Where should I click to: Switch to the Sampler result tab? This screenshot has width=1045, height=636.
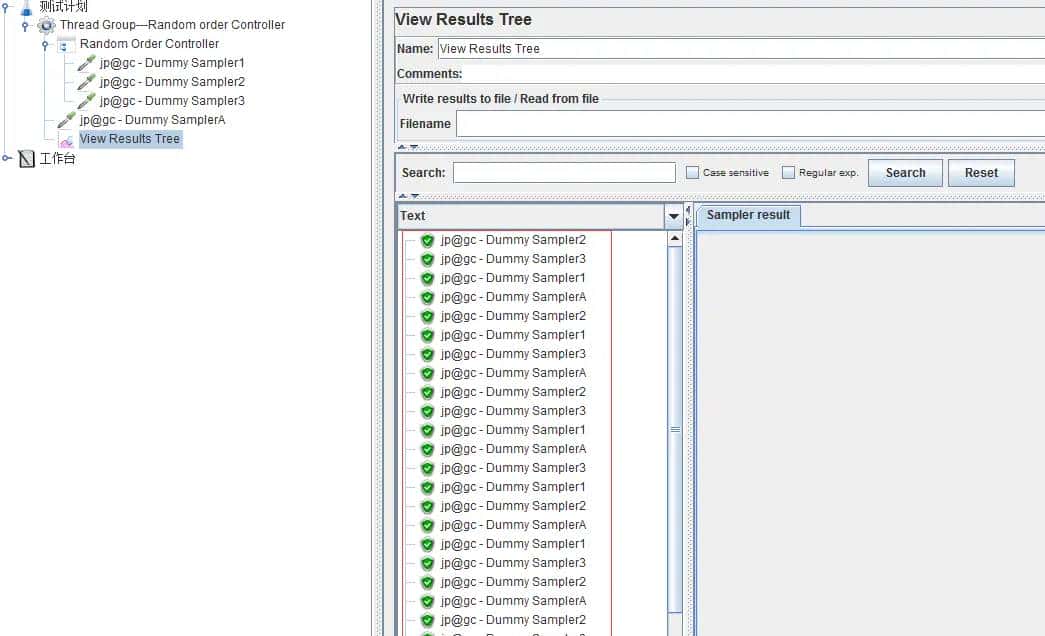[x=747, y=215]
